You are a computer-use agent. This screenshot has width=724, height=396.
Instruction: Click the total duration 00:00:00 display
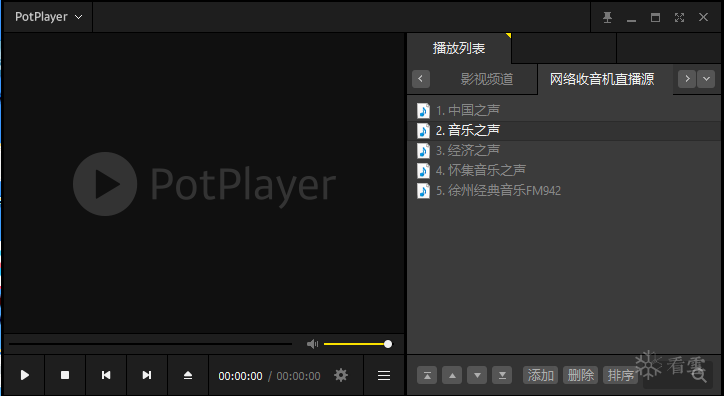(x=298, y=376)
